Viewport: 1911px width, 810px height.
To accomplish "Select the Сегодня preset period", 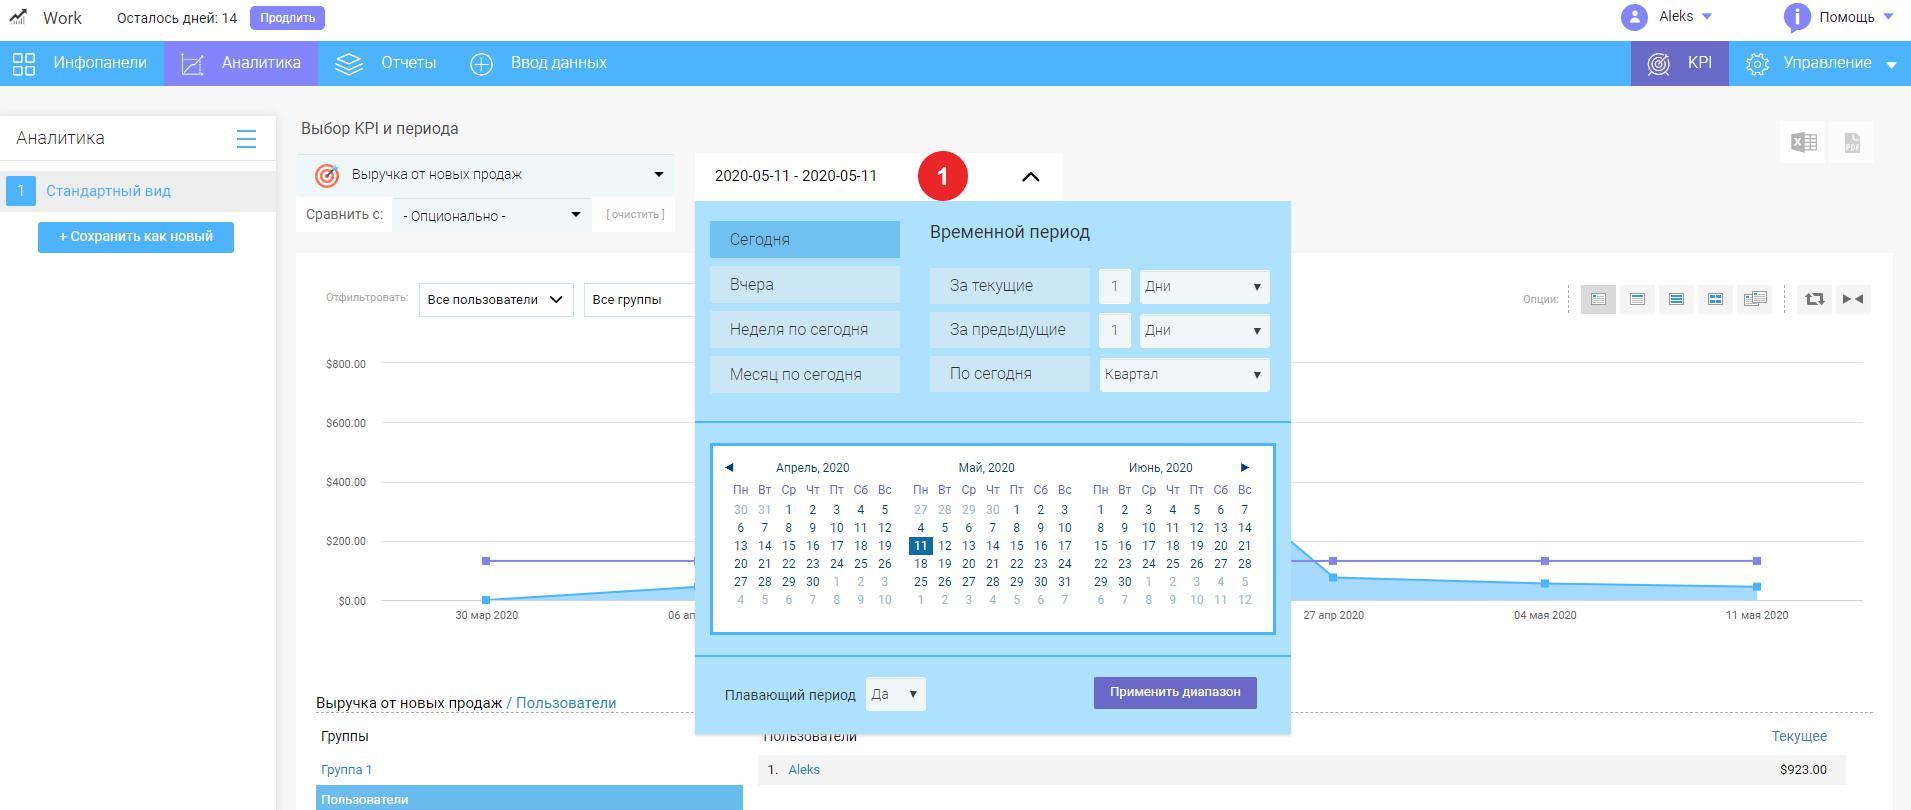I will point(804,240).
